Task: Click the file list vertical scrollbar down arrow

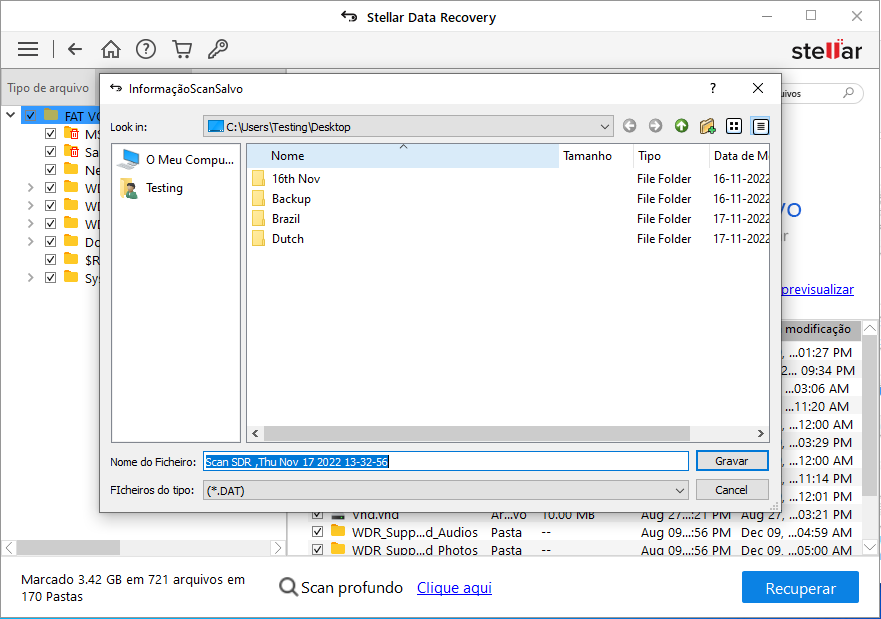Action: coord(870,547)
